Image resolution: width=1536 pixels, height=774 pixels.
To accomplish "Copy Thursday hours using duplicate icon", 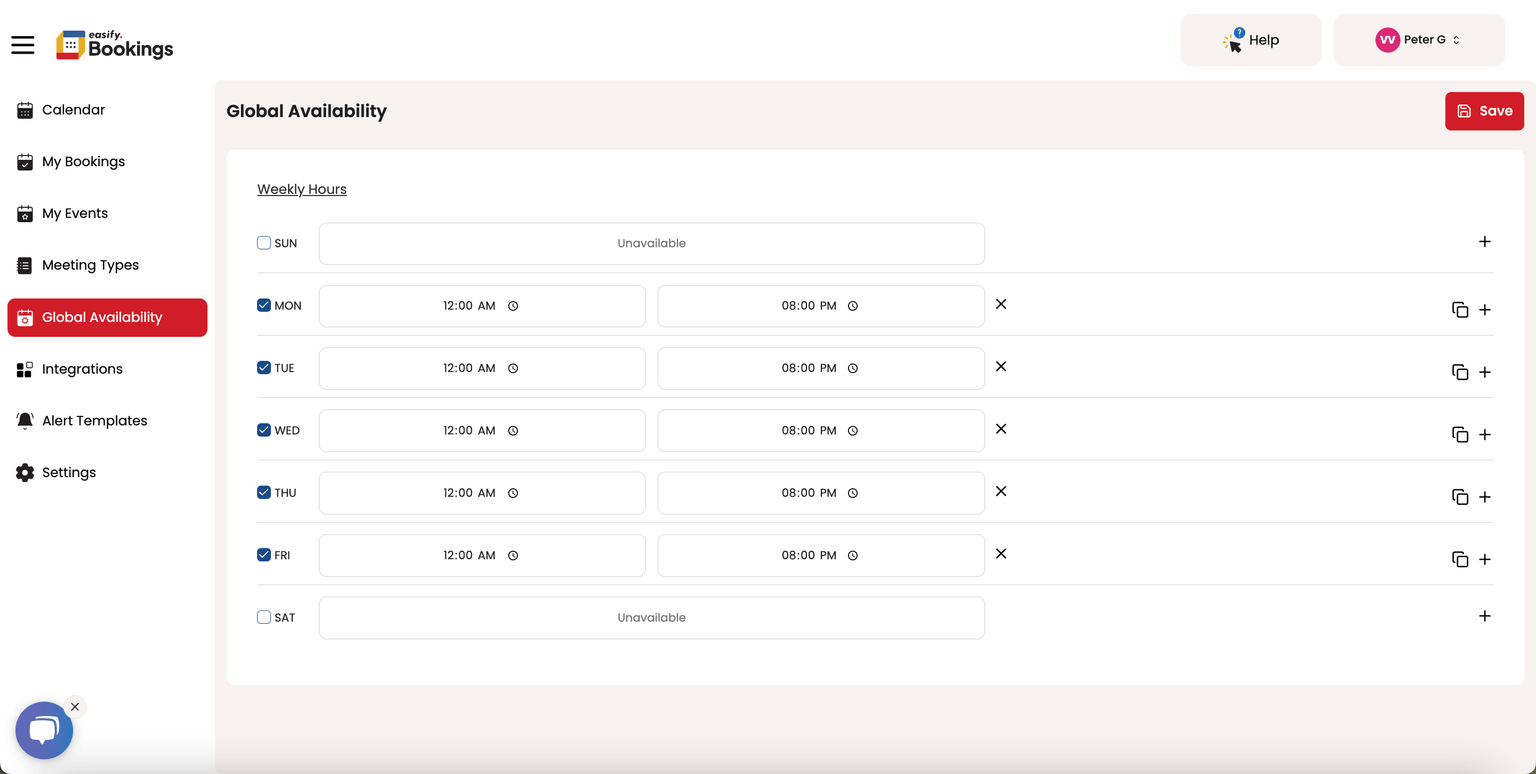I will (1460, 497).
